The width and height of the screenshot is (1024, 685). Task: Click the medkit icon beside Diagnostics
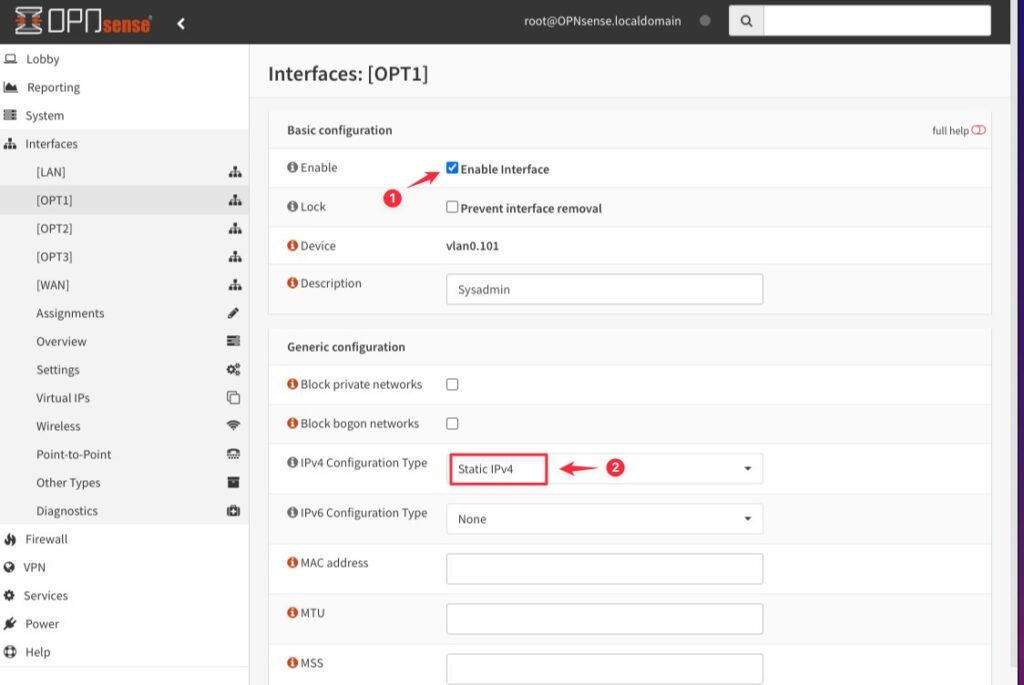click(x=233, y=511)
